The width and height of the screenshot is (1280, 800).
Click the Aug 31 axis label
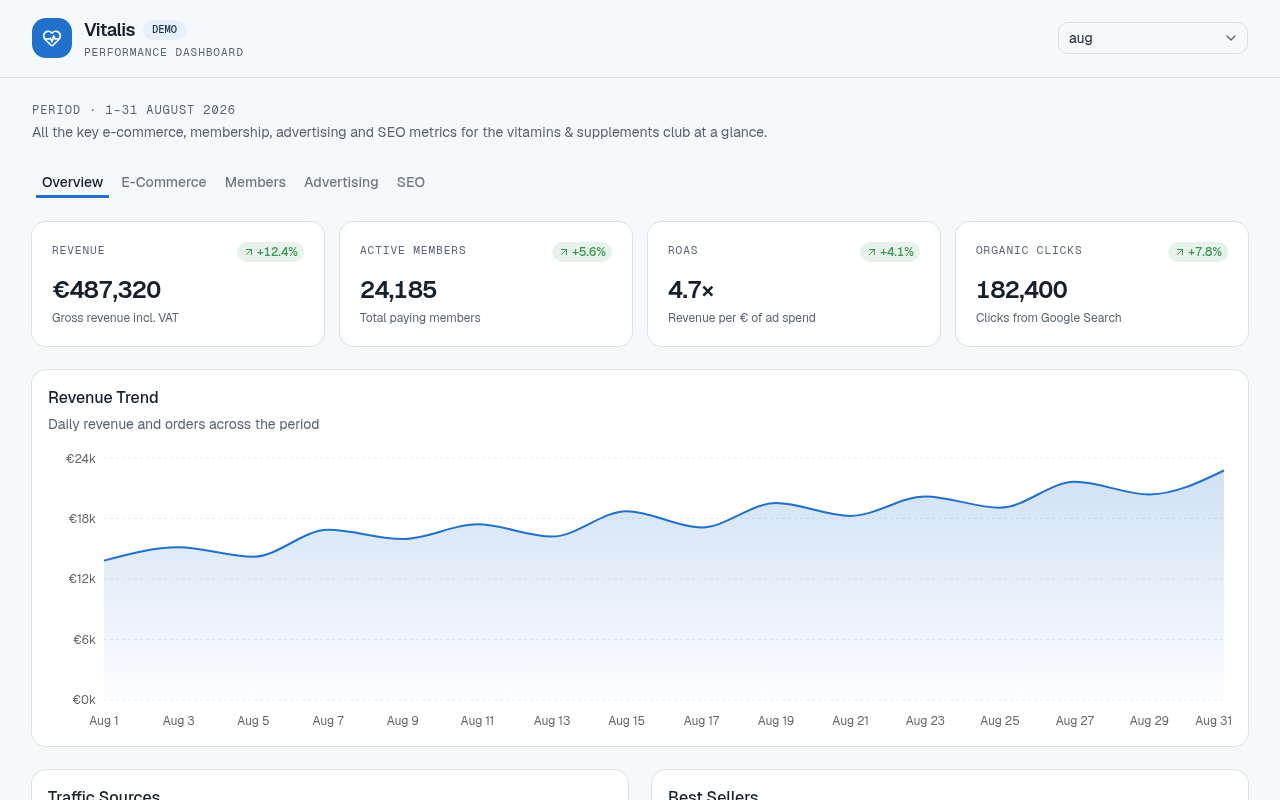click(1213, 720)
